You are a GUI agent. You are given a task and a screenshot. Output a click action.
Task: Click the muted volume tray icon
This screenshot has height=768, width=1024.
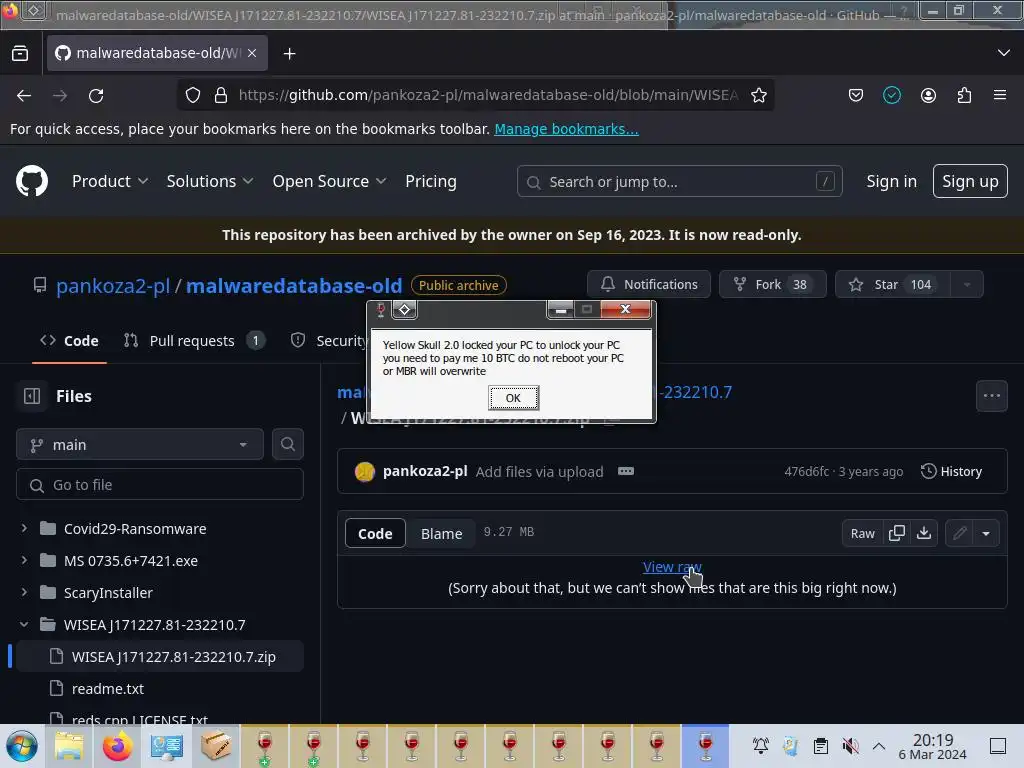(850, 746)
